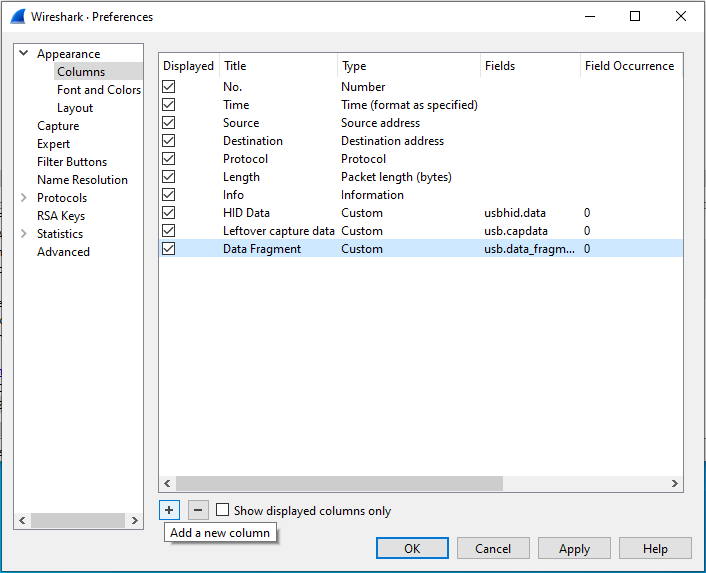706x573 pixels.
Task: Toggle the Source column displayed checkbox
Action: tap(169, 122)
